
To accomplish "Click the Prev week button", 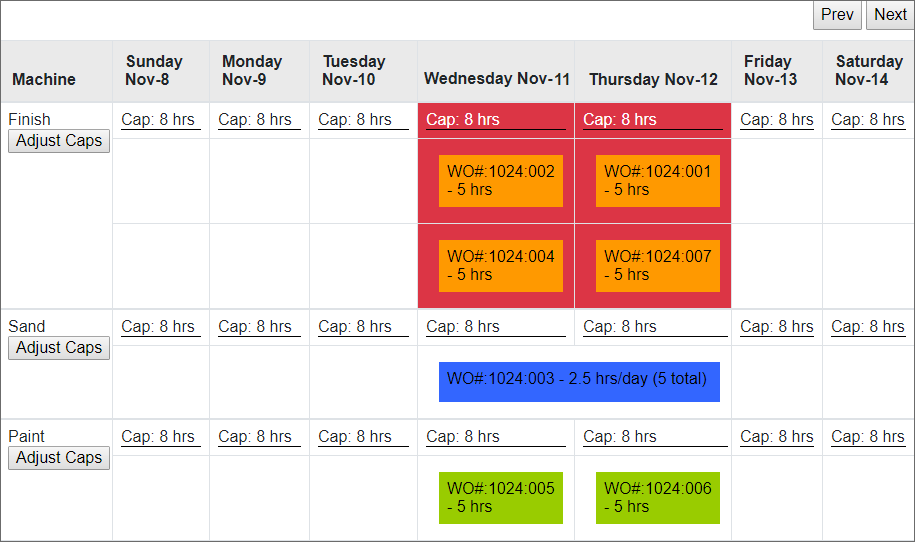I will tap(837, 15).
